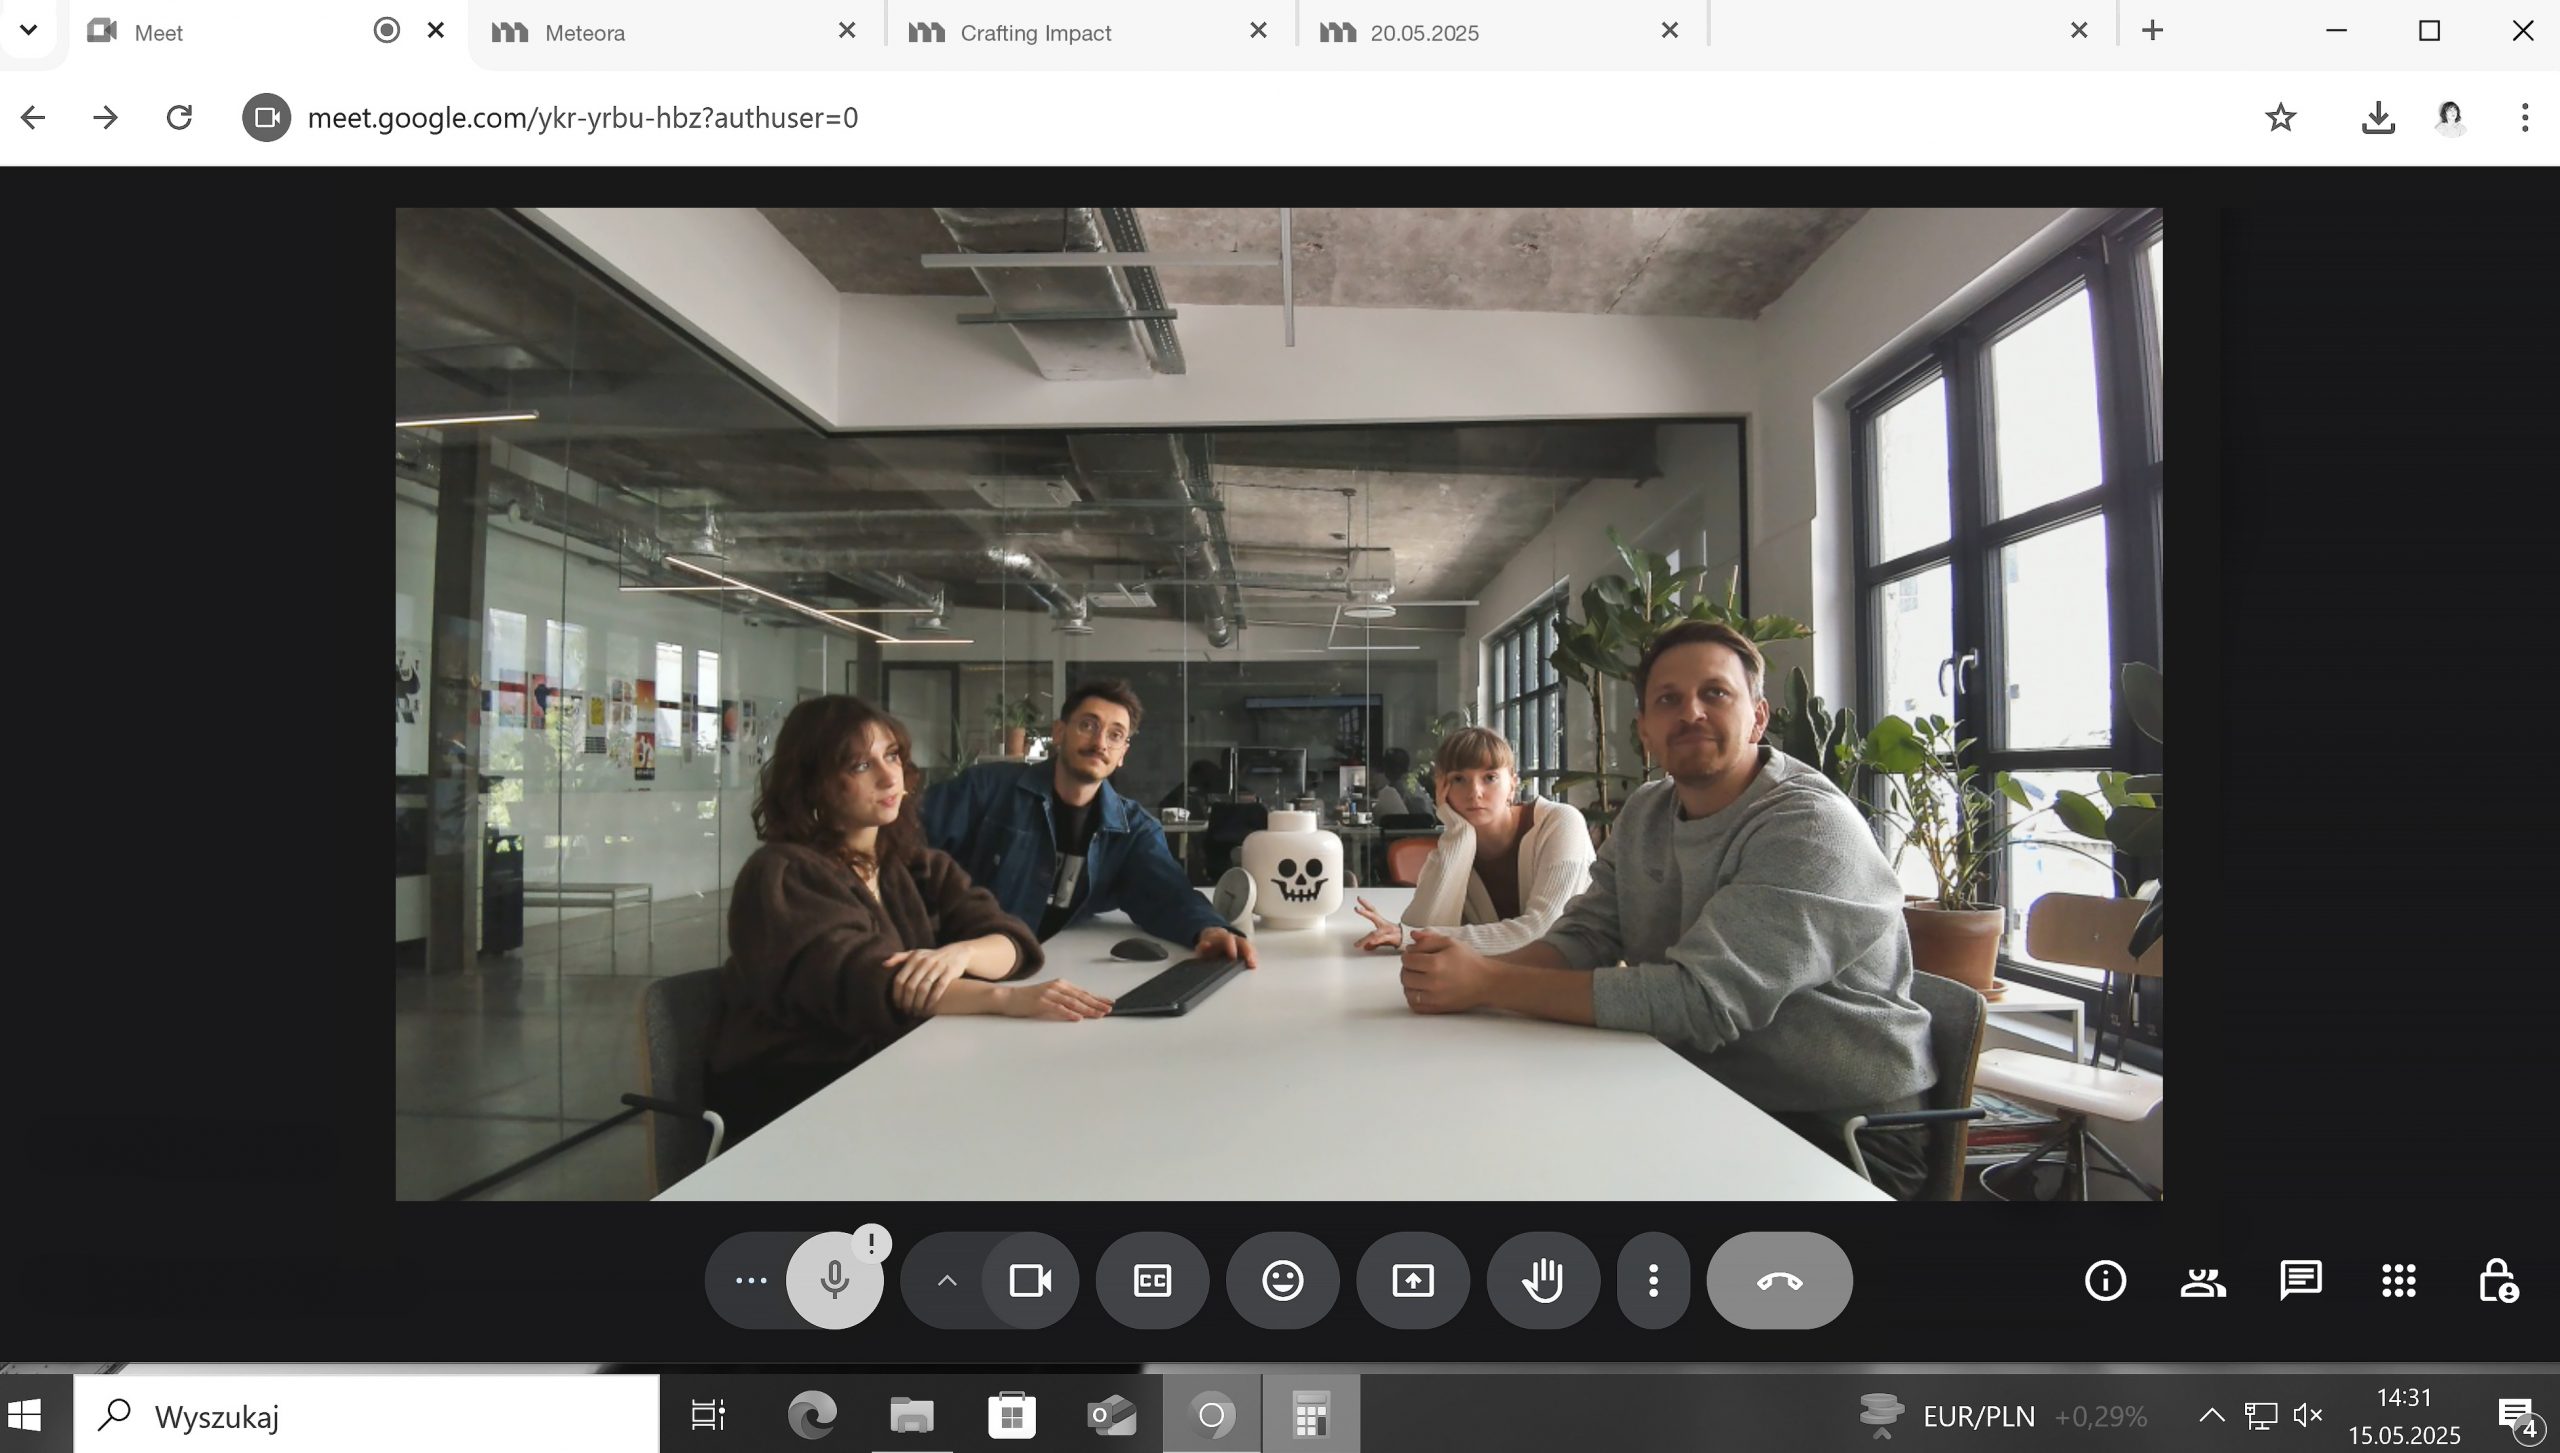
Task: Click the tab recording indicator on Meet
Action: [387, 31]
